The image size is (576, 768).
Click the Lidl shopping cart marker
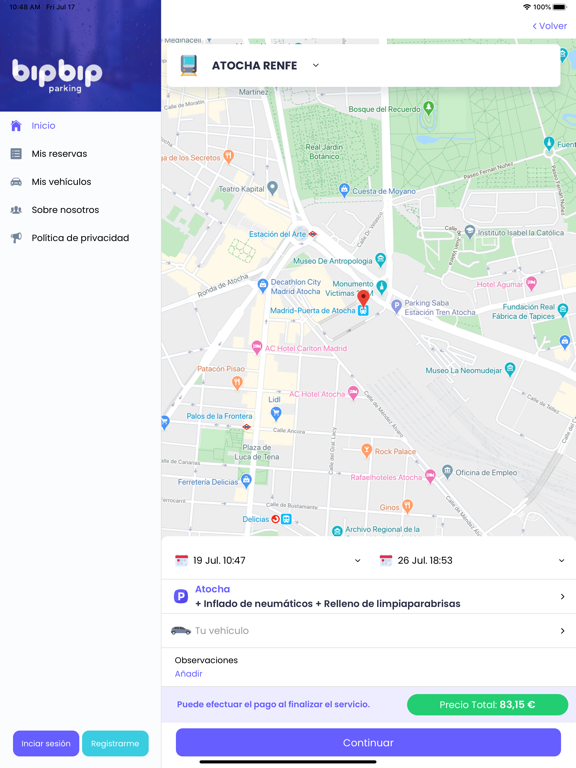point(276,414)
